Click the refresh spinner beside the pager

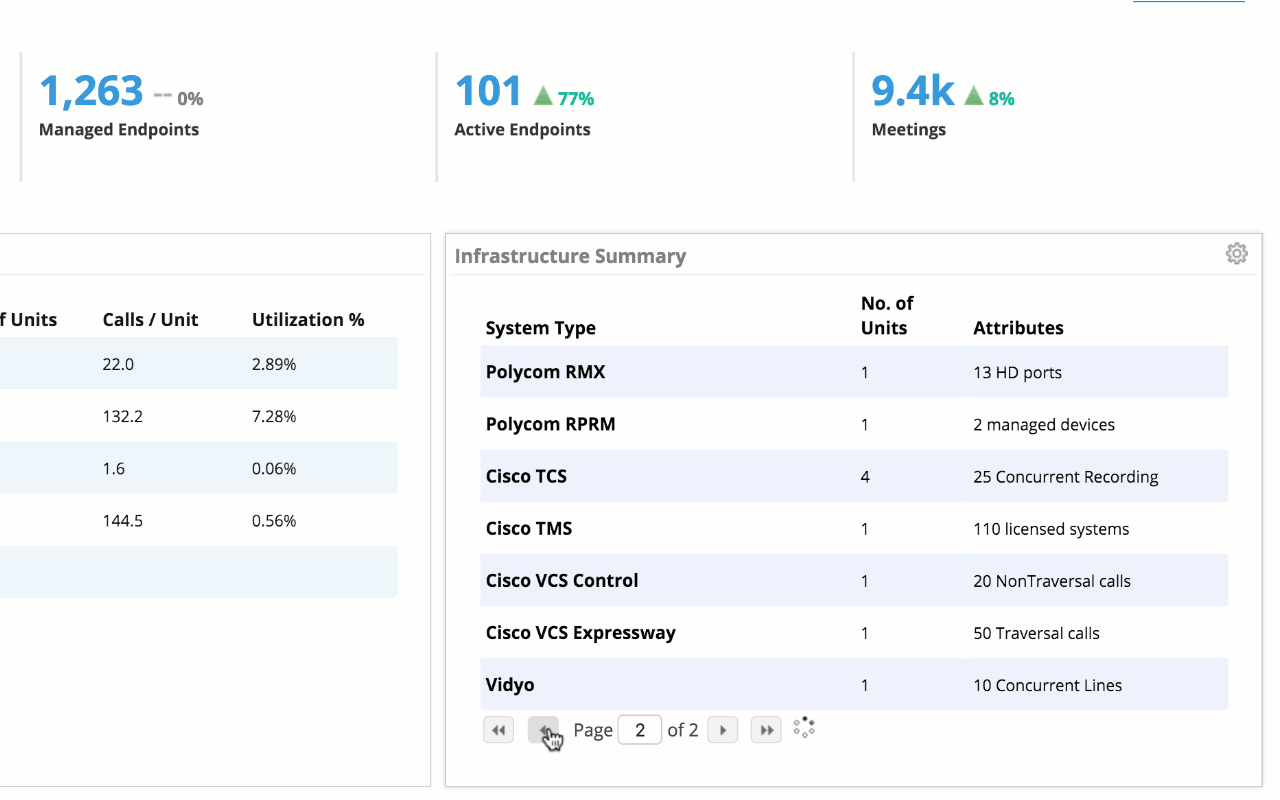click(x=804, y=728)
